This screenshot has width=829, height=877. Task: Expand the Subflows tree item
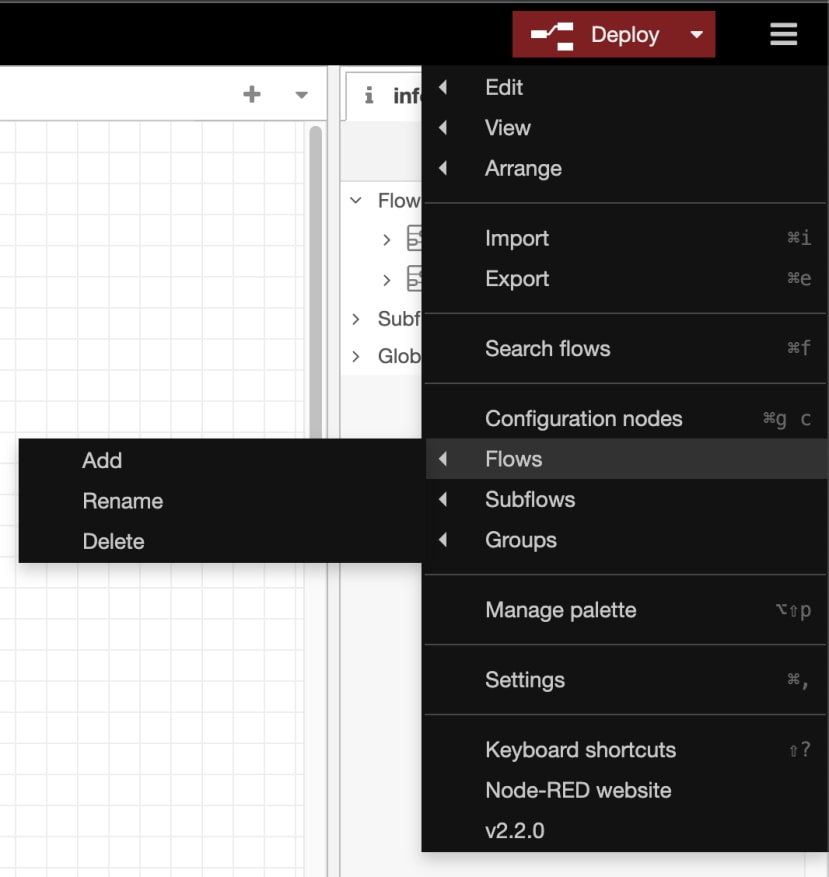pos(356,318)
